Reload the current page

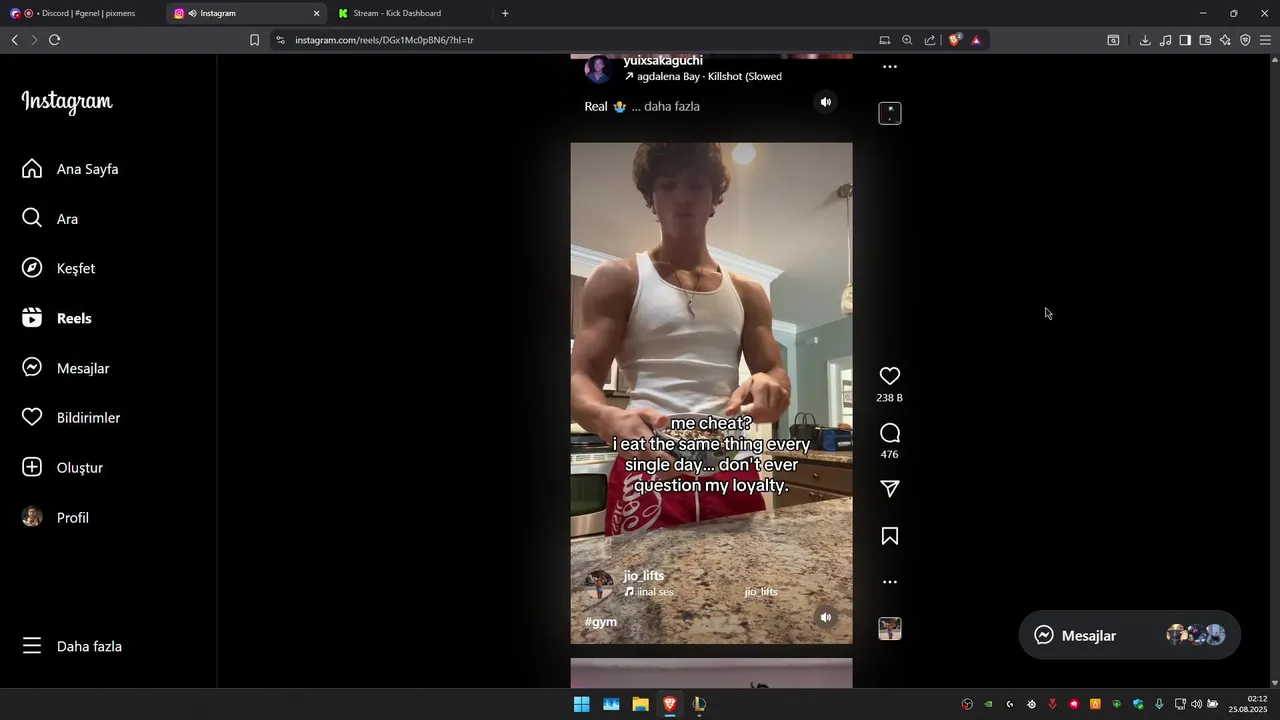[54, 40]
